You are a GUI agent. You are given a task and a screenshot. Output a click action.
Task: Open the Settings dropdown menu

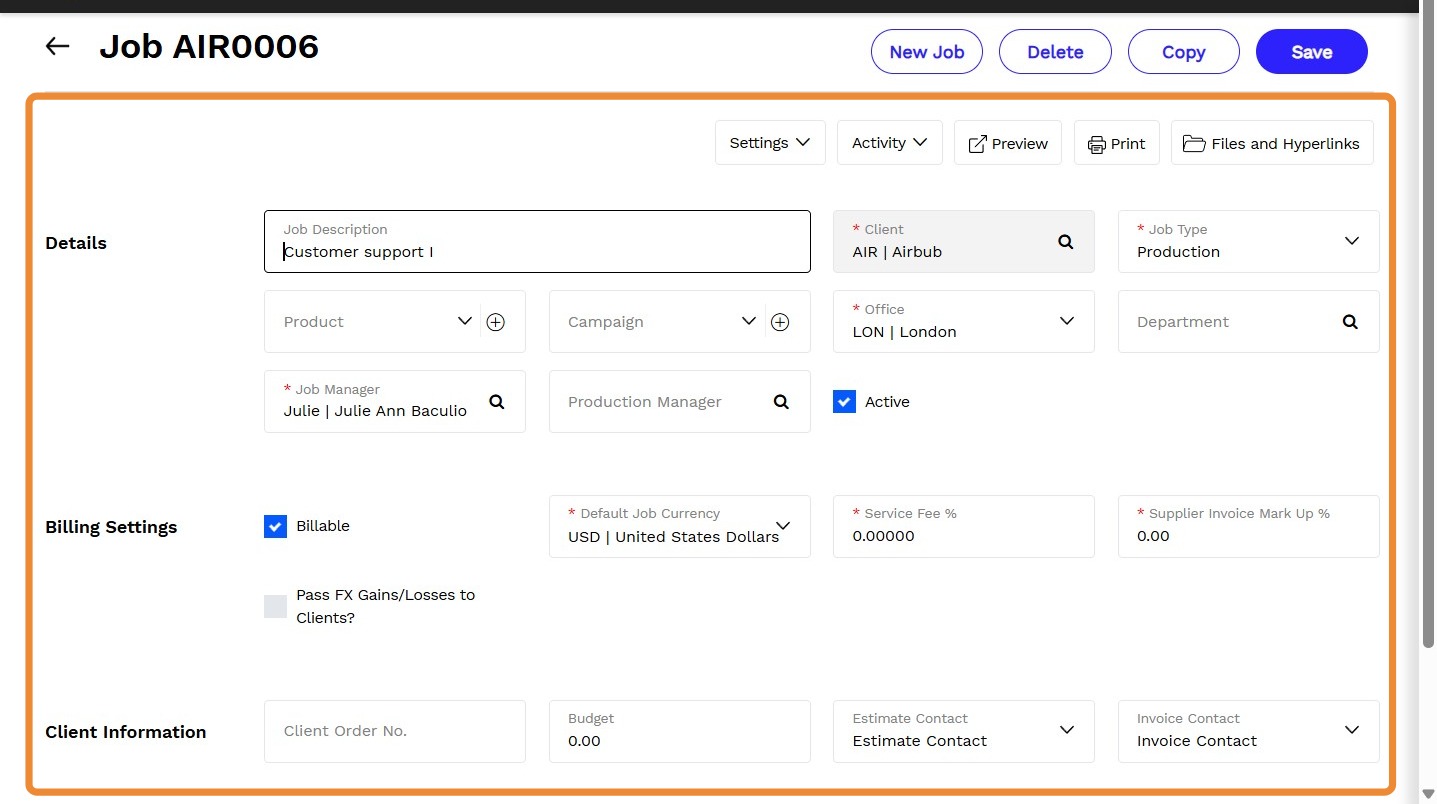pos(770,143)
